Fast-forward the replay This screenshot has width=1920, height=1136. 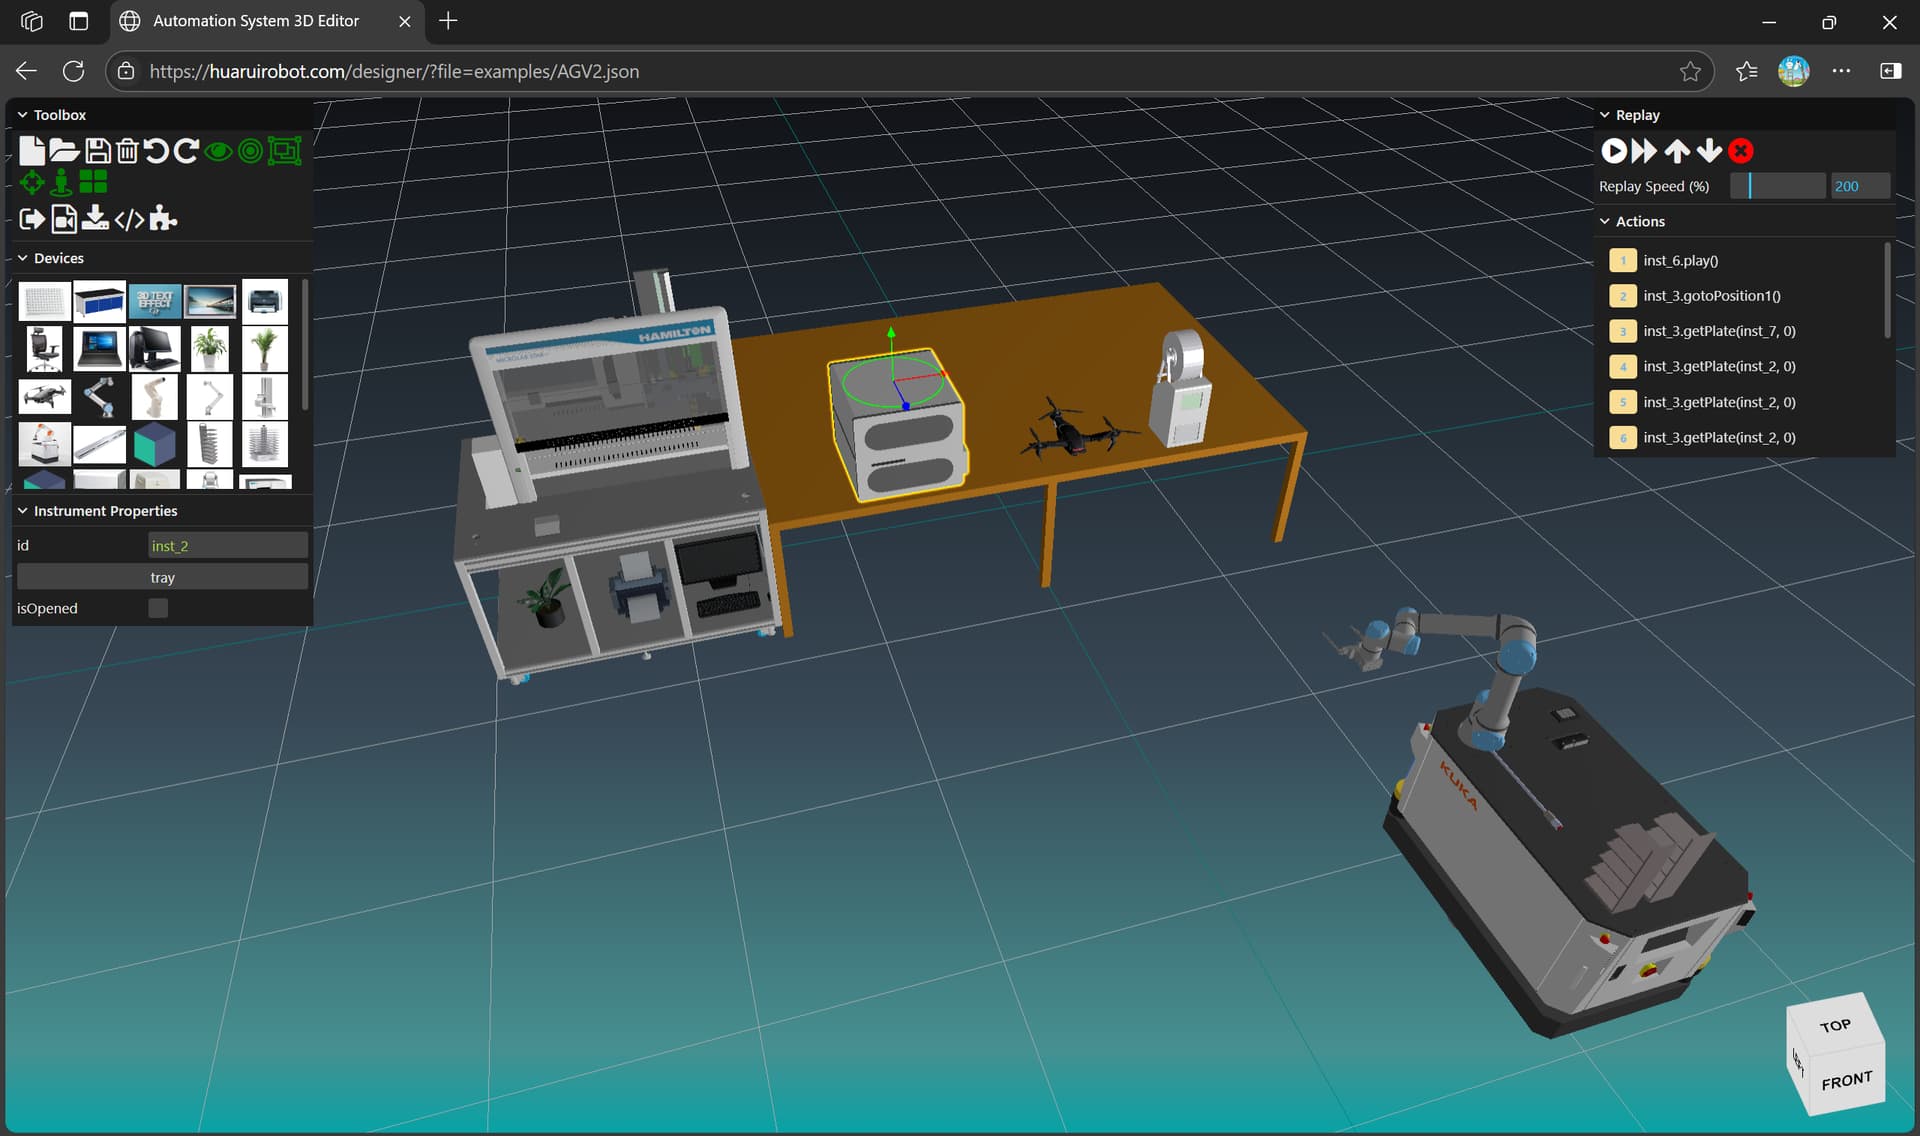click(x=1645, y=151)
